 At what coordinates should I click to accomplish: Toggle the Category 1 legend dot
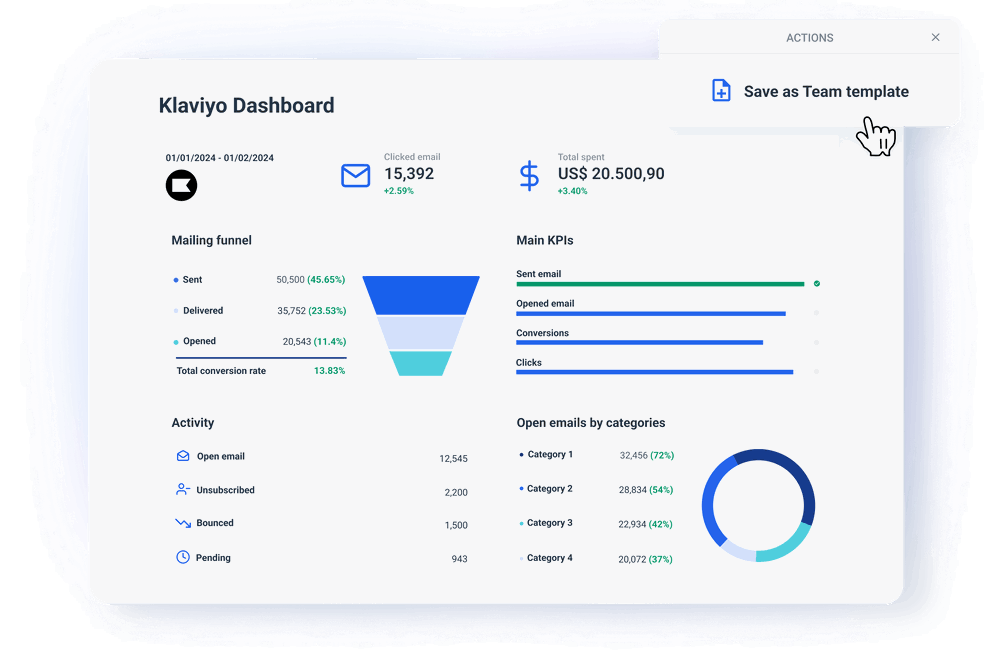(x=522, y=454)
